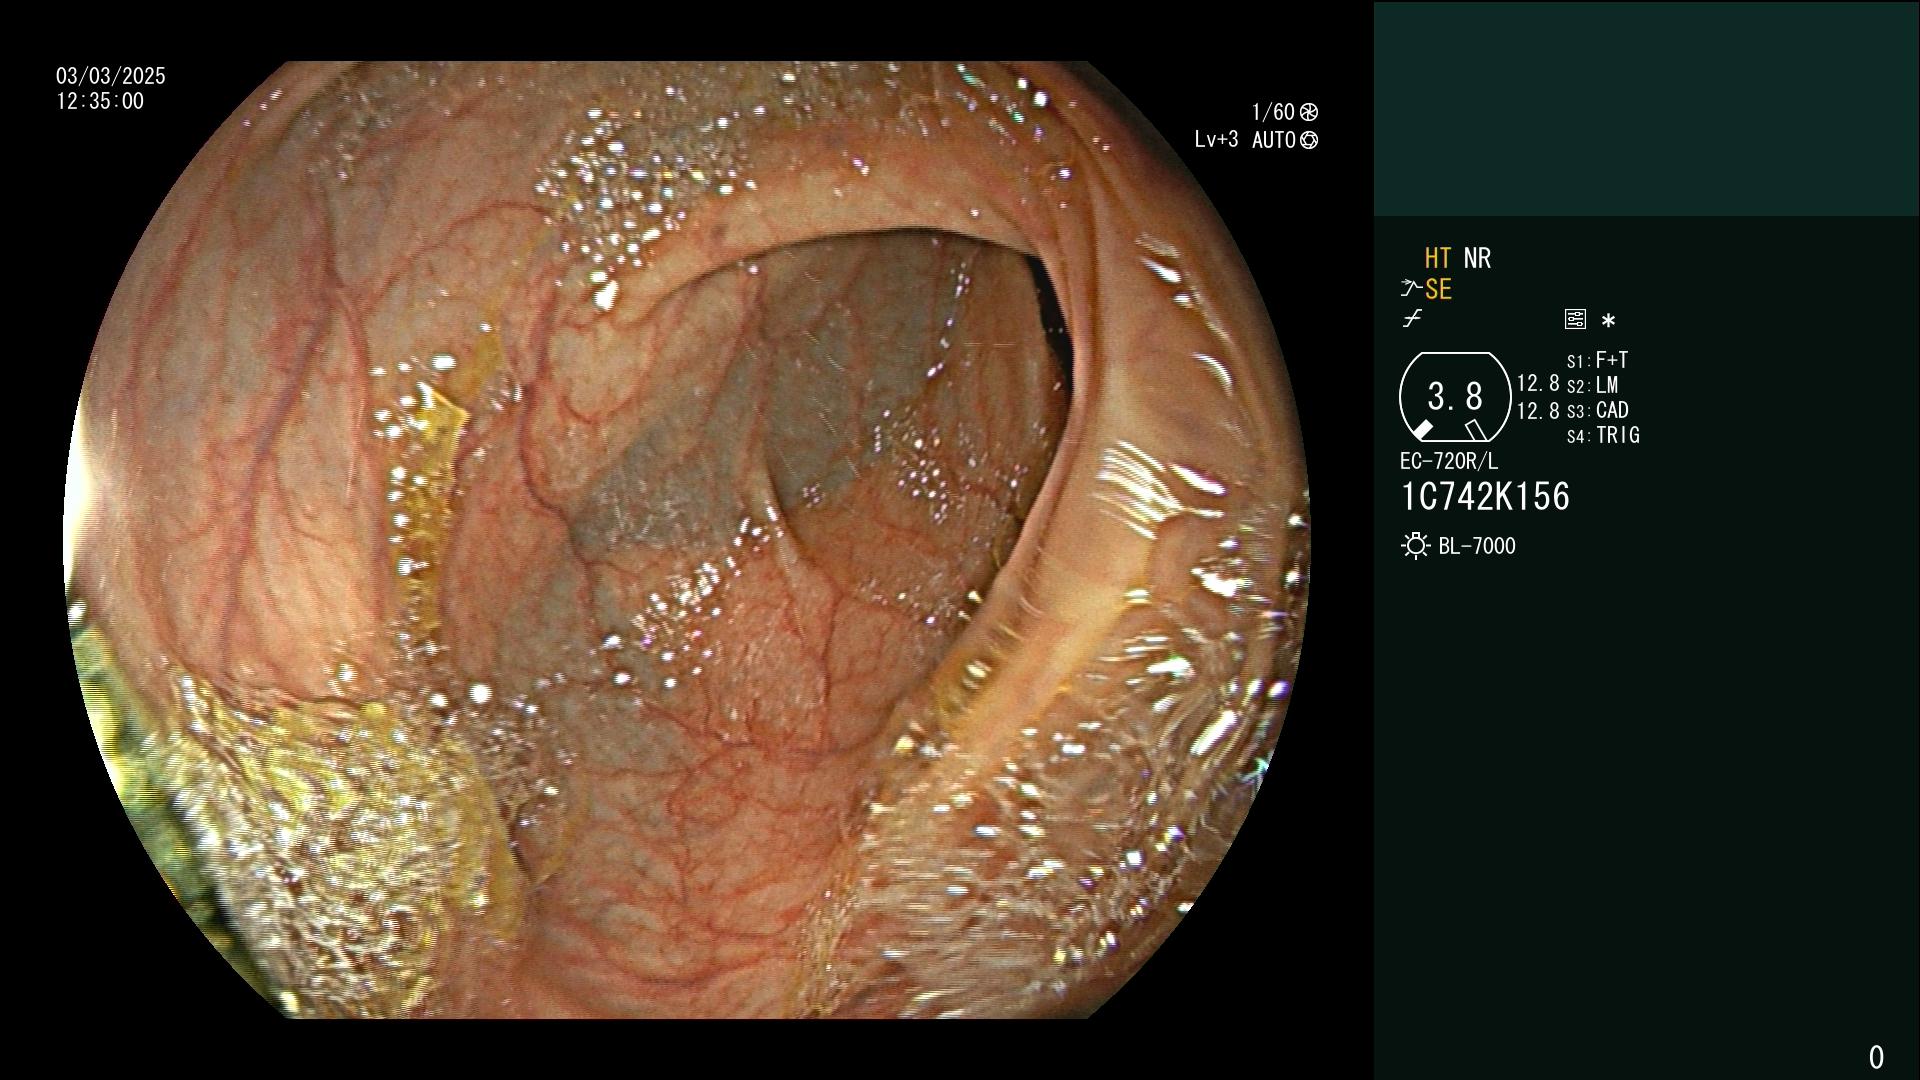Click the lower 12.8 diameter value
This screenshot has width=1920, height=1080.
1538,411
